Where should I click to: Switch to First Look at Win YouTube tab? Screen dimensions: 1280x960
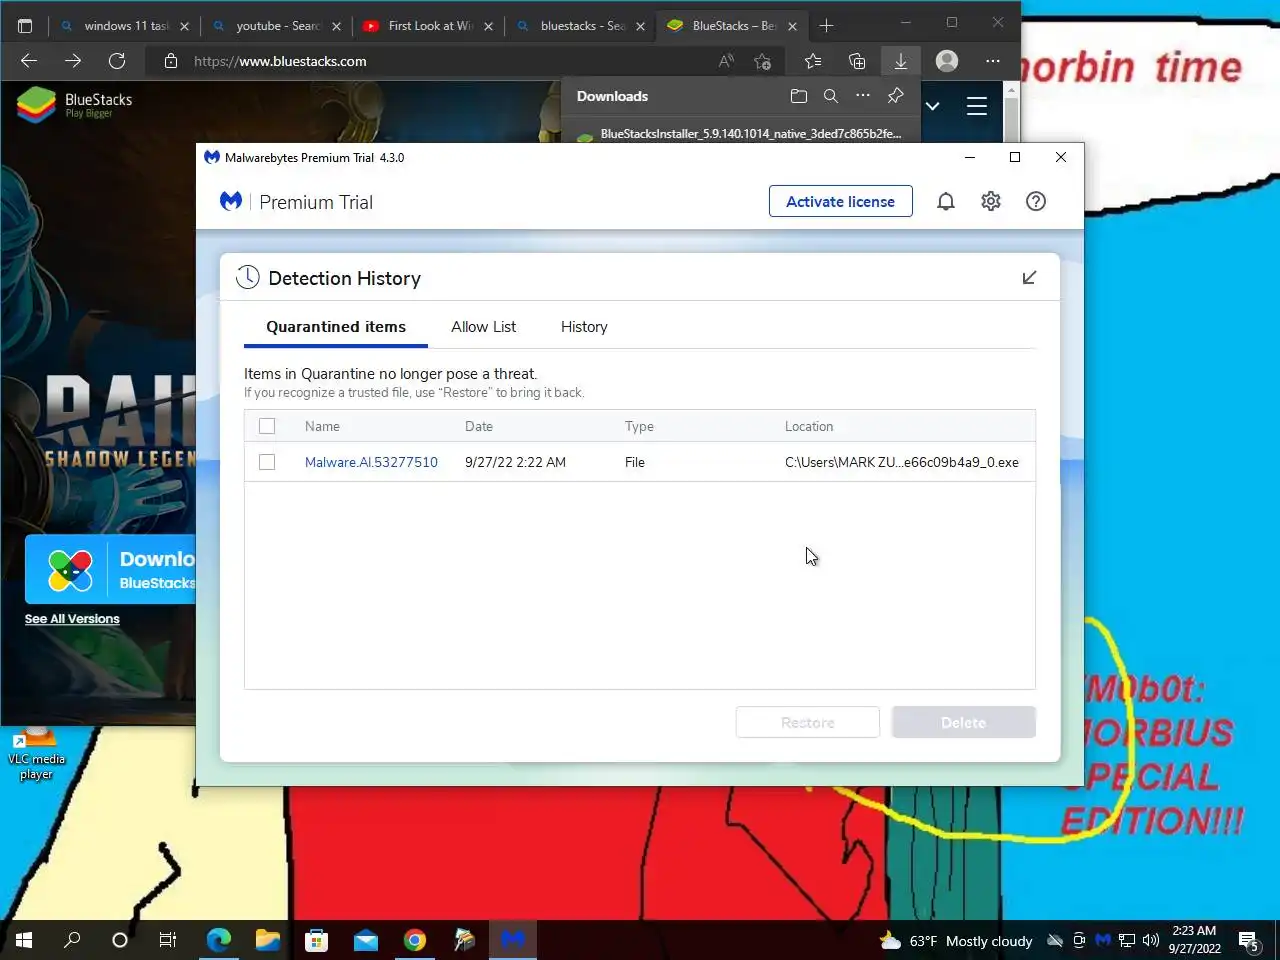click(428, 26)
